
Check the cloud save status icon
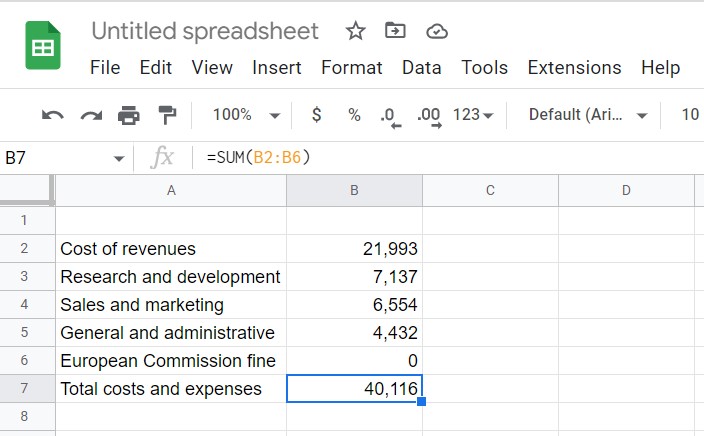(437, 31)
